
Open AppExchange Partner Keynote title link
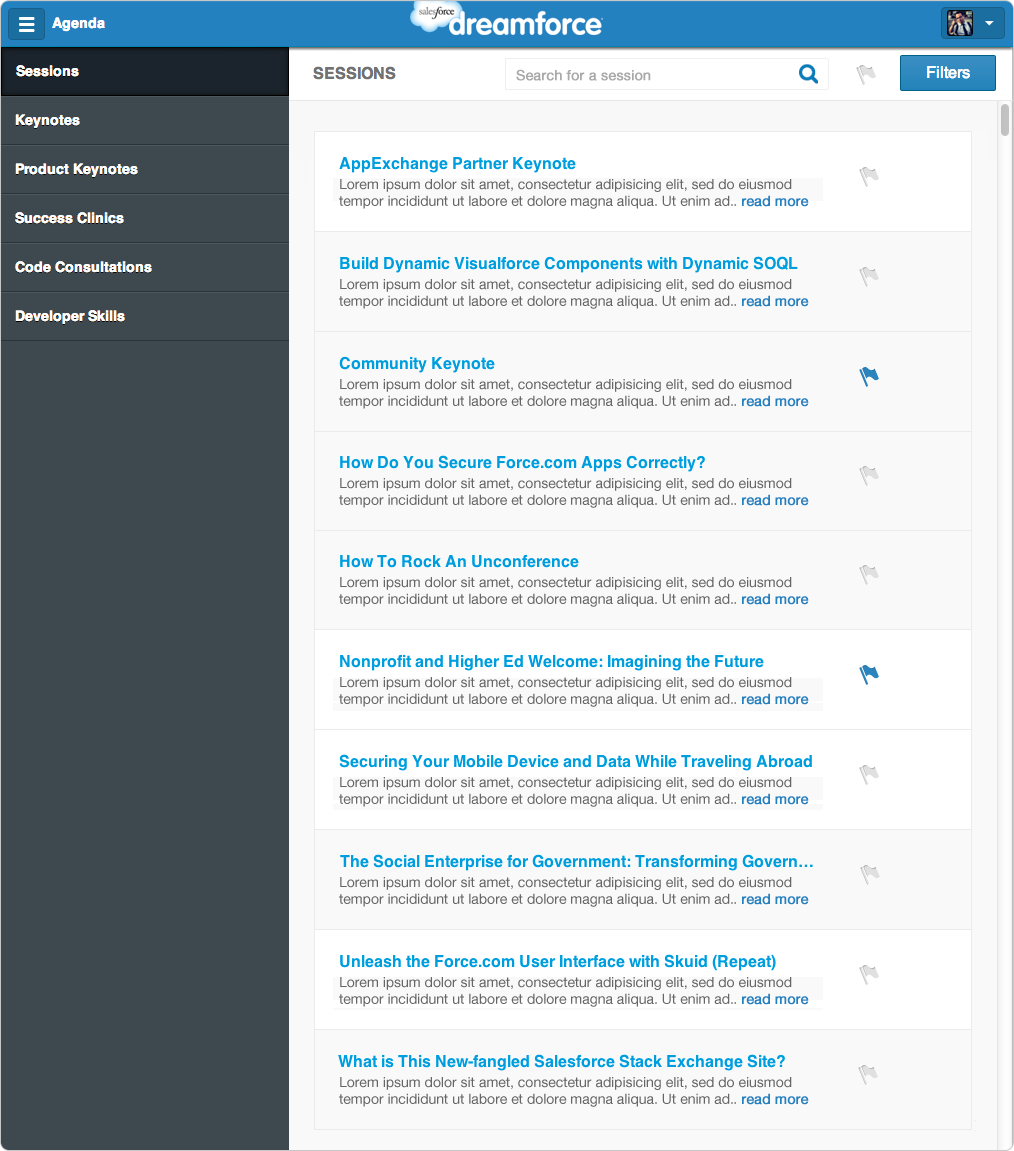pos(457,164)
